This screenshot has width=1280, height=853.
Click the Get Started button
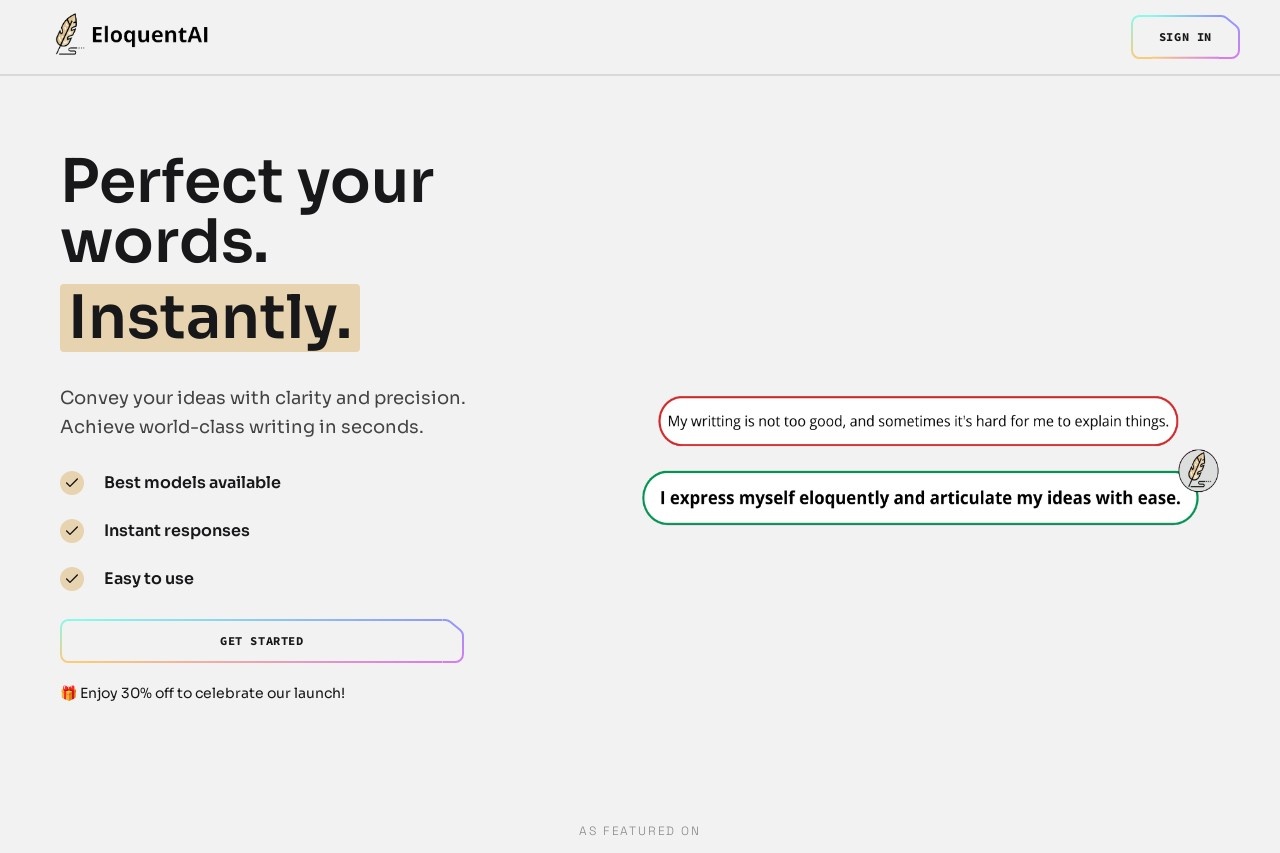(262, 641)
